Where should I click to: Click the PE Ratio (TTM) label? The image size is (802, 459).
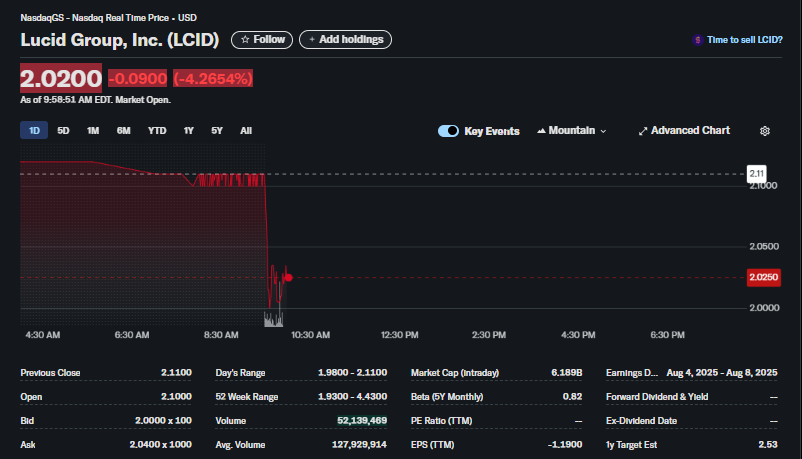pyautogui.click(x=441, y=421)
